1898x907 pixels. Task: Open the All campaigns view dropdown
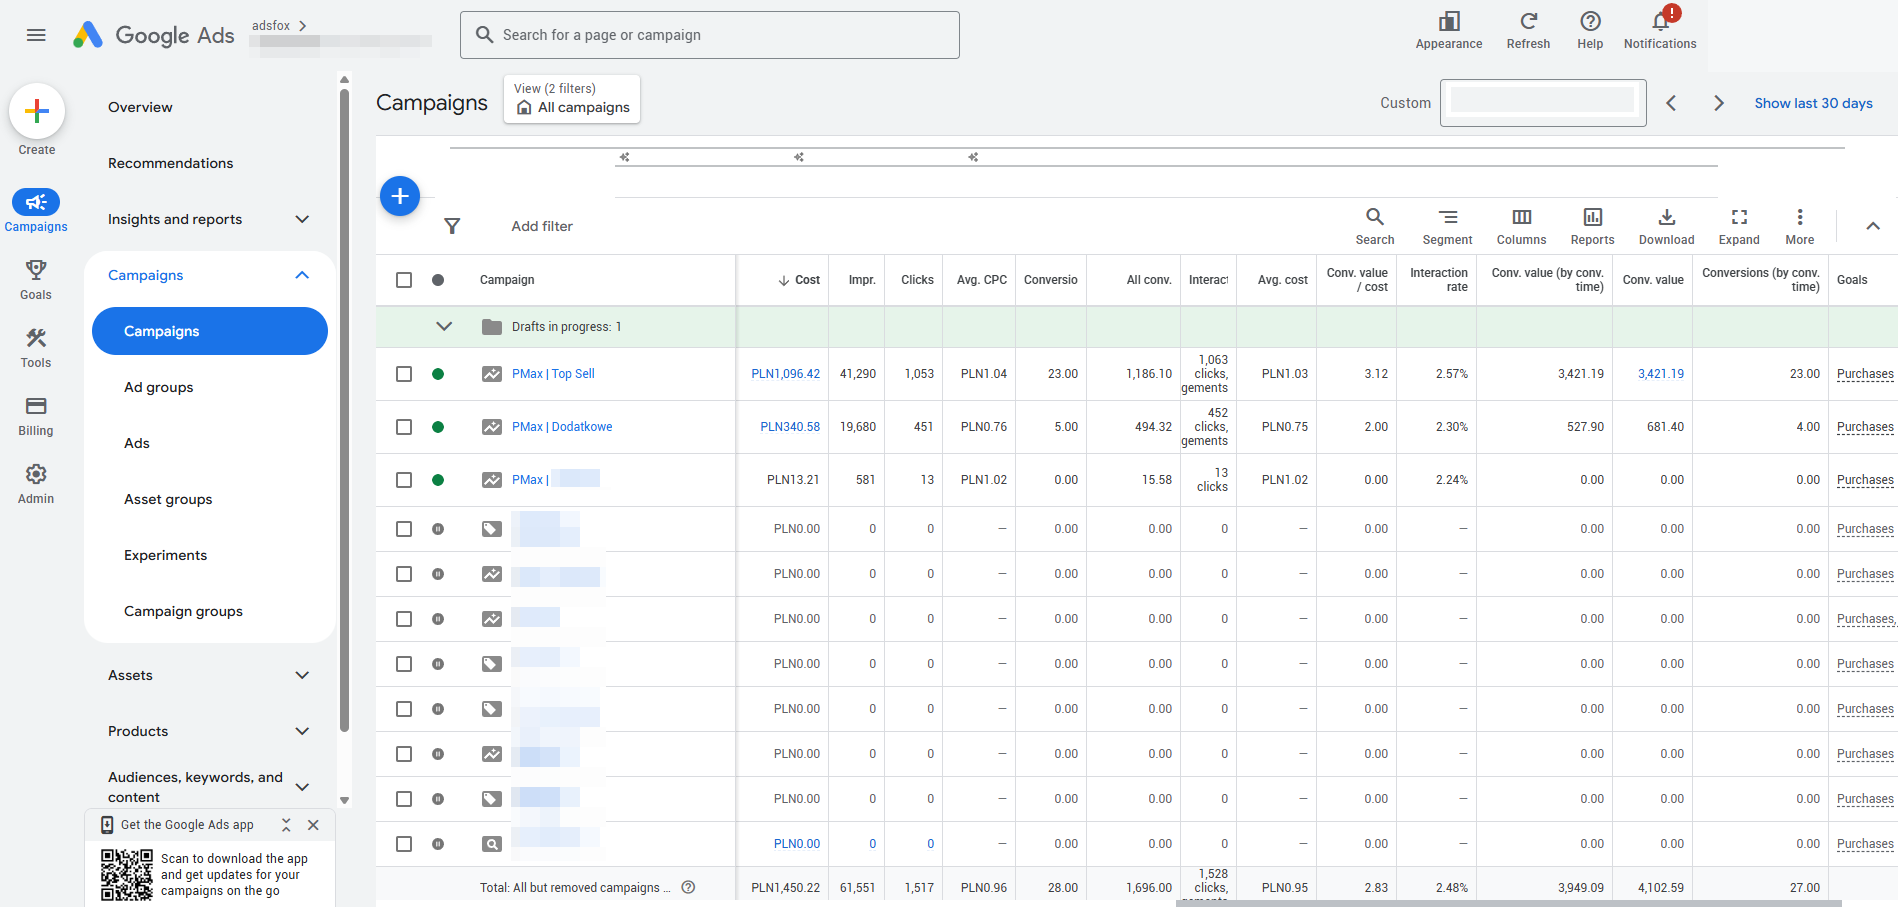click(572, 99)
